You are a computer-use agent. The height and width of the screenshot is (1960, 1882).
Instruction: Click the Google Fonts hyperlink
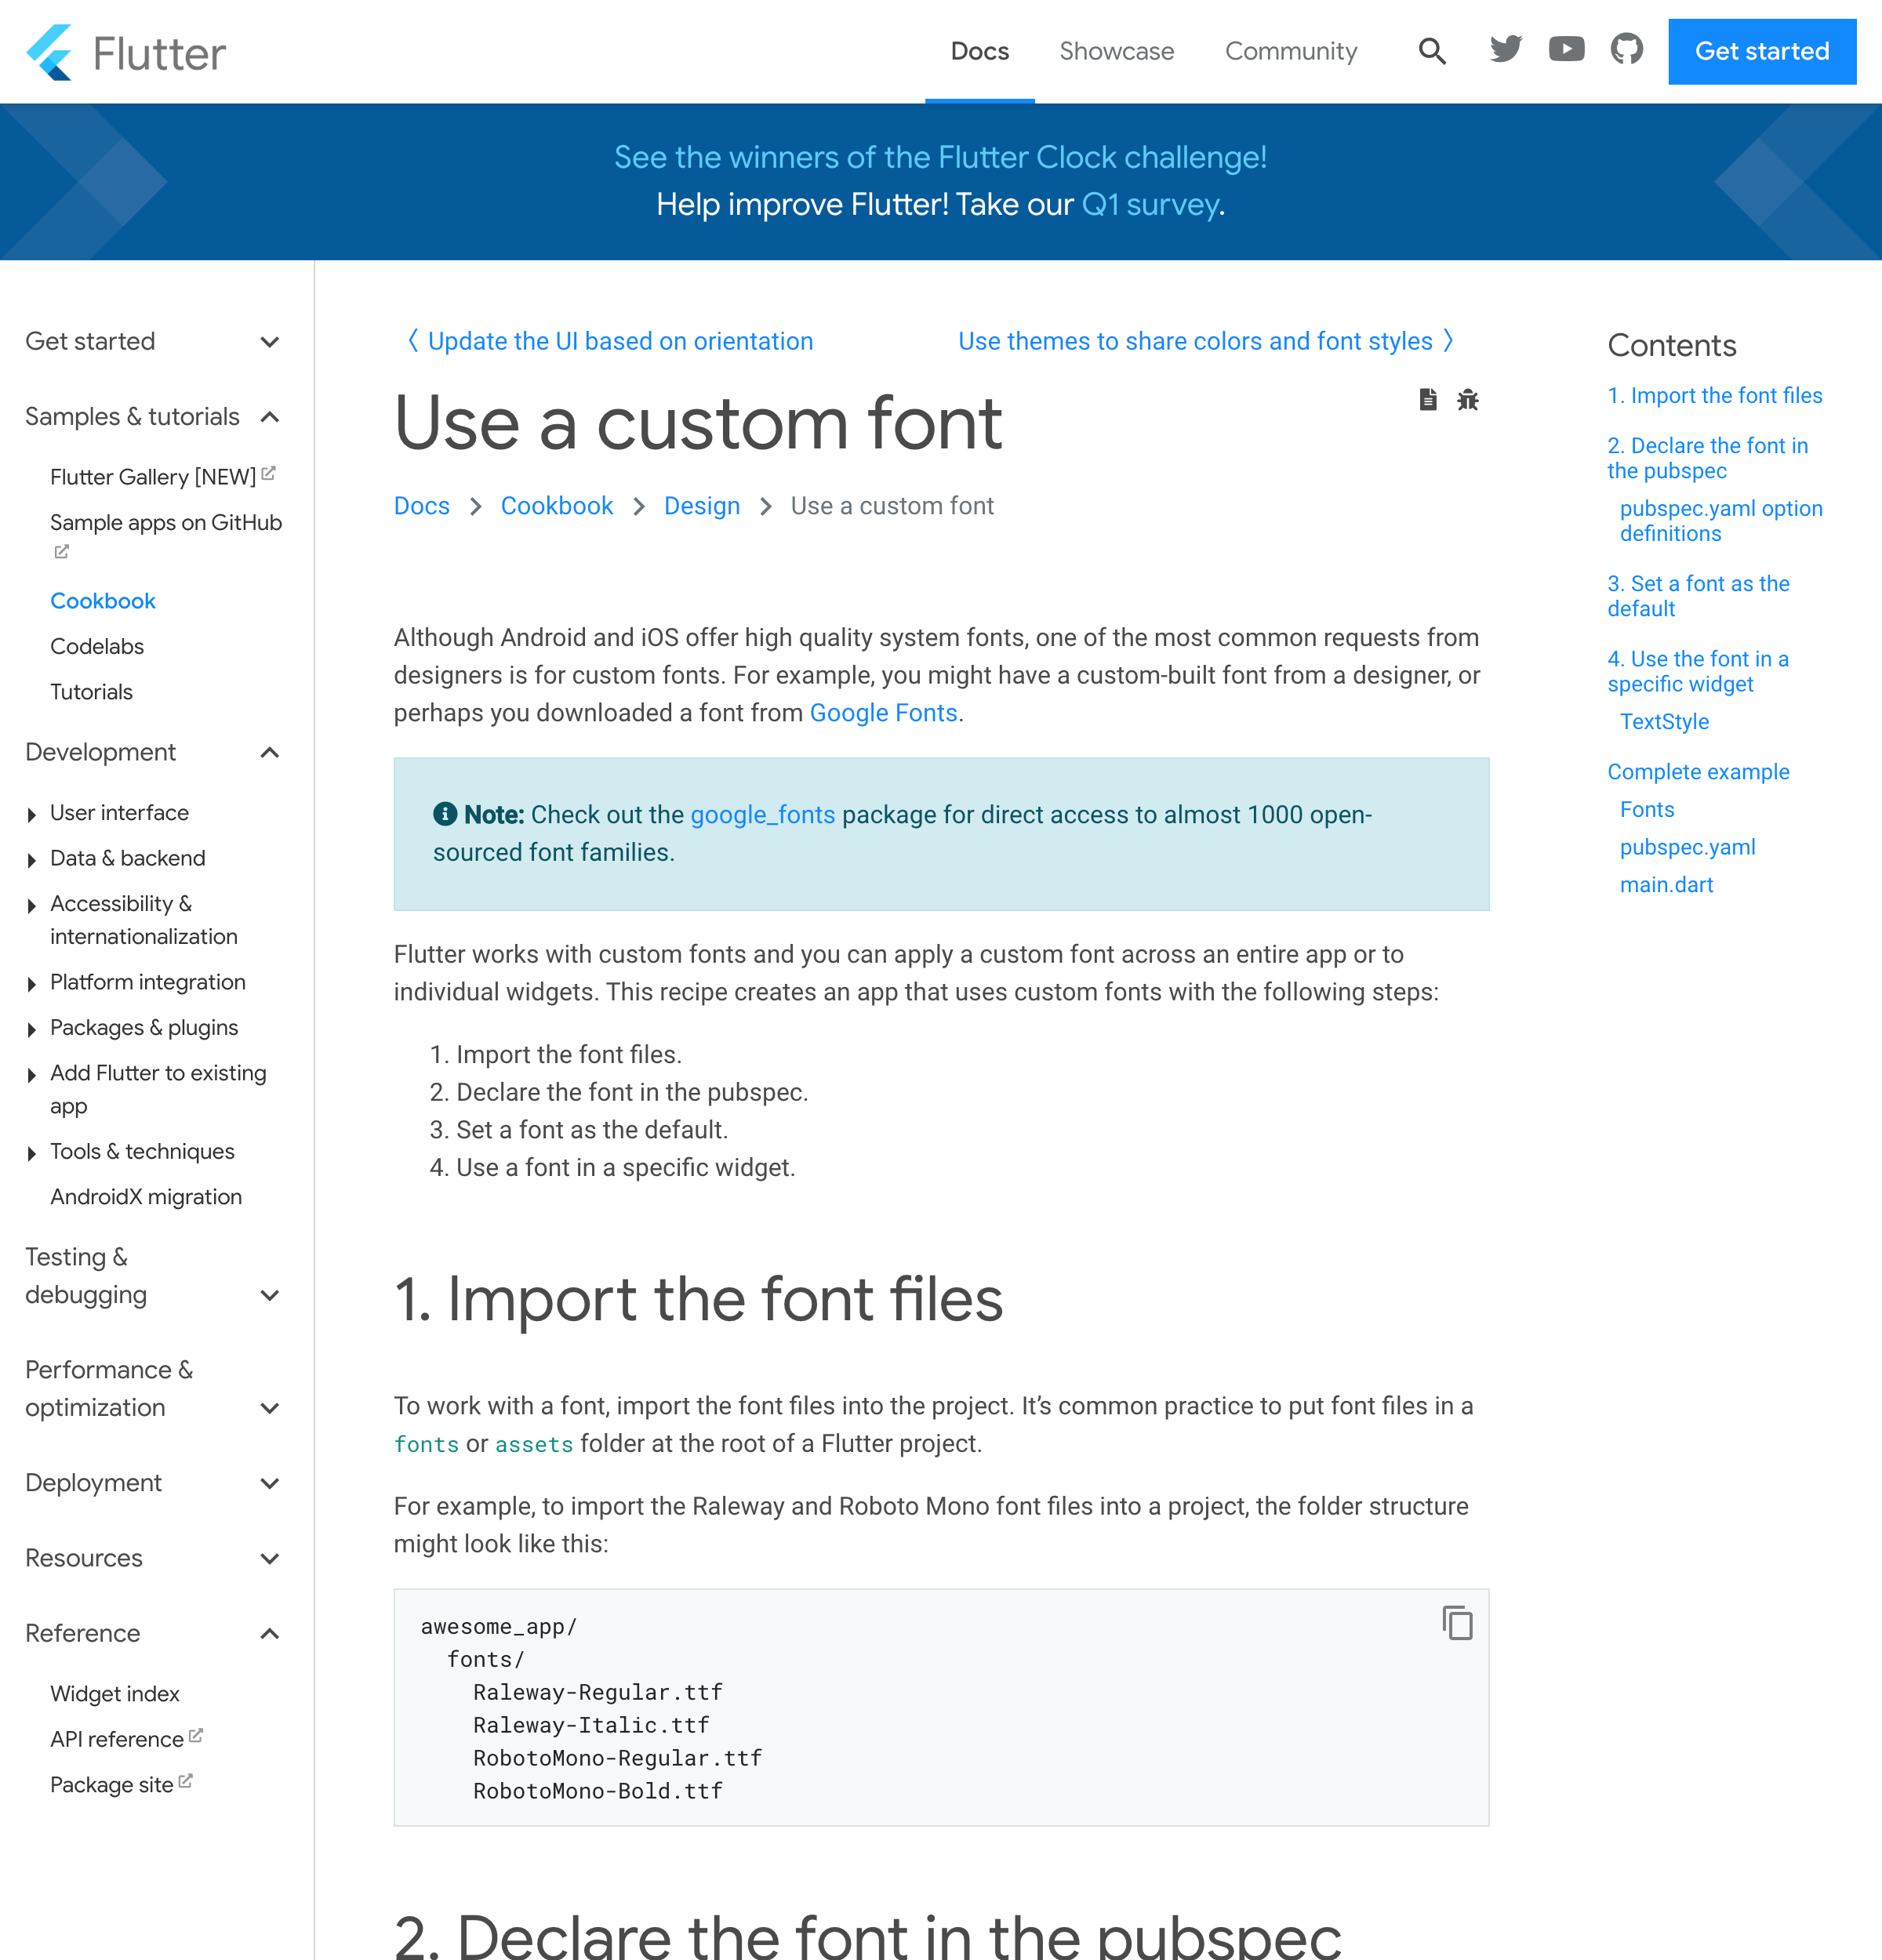[x=882, y=712]
